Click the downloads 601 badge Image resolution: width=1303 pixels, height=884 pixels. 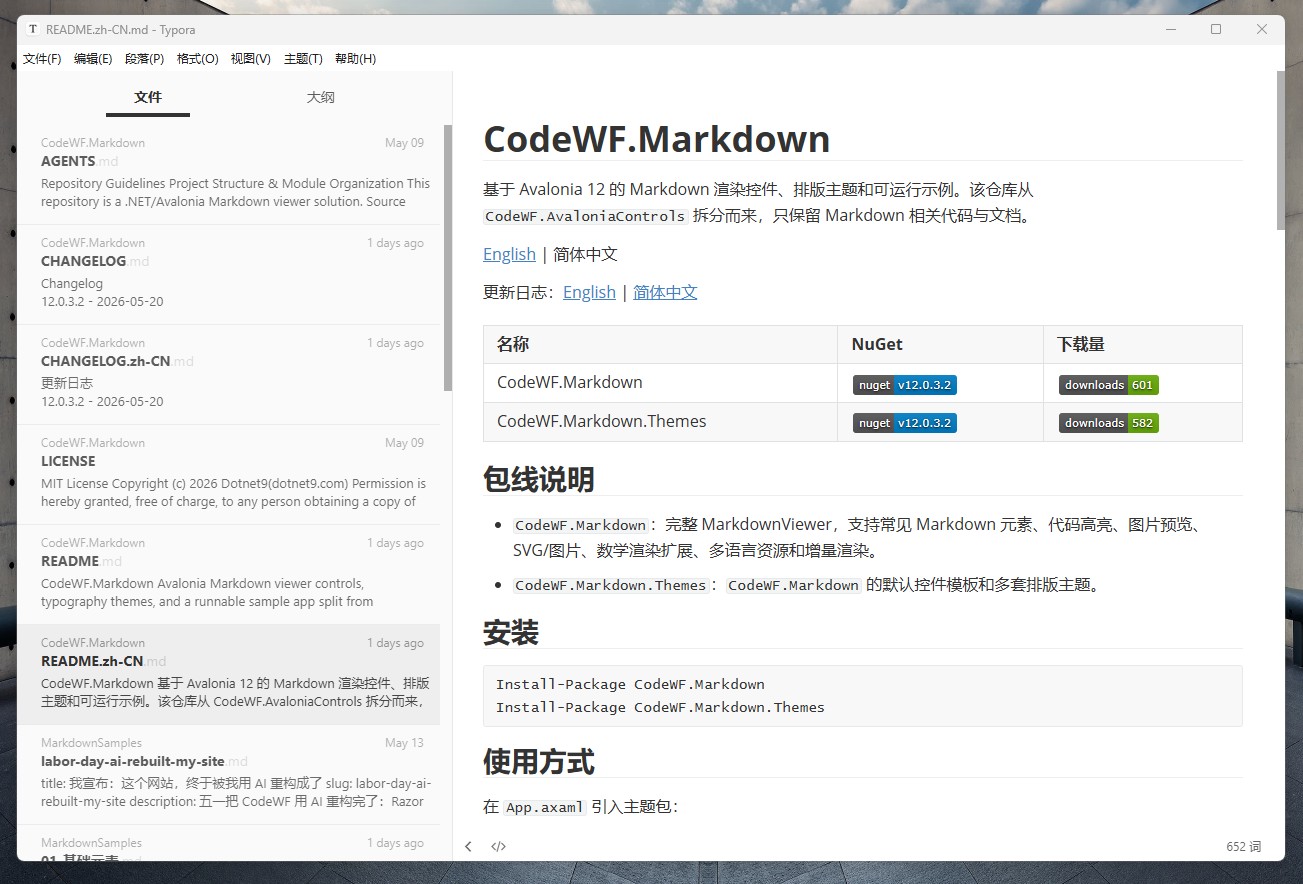(1109, 385)
